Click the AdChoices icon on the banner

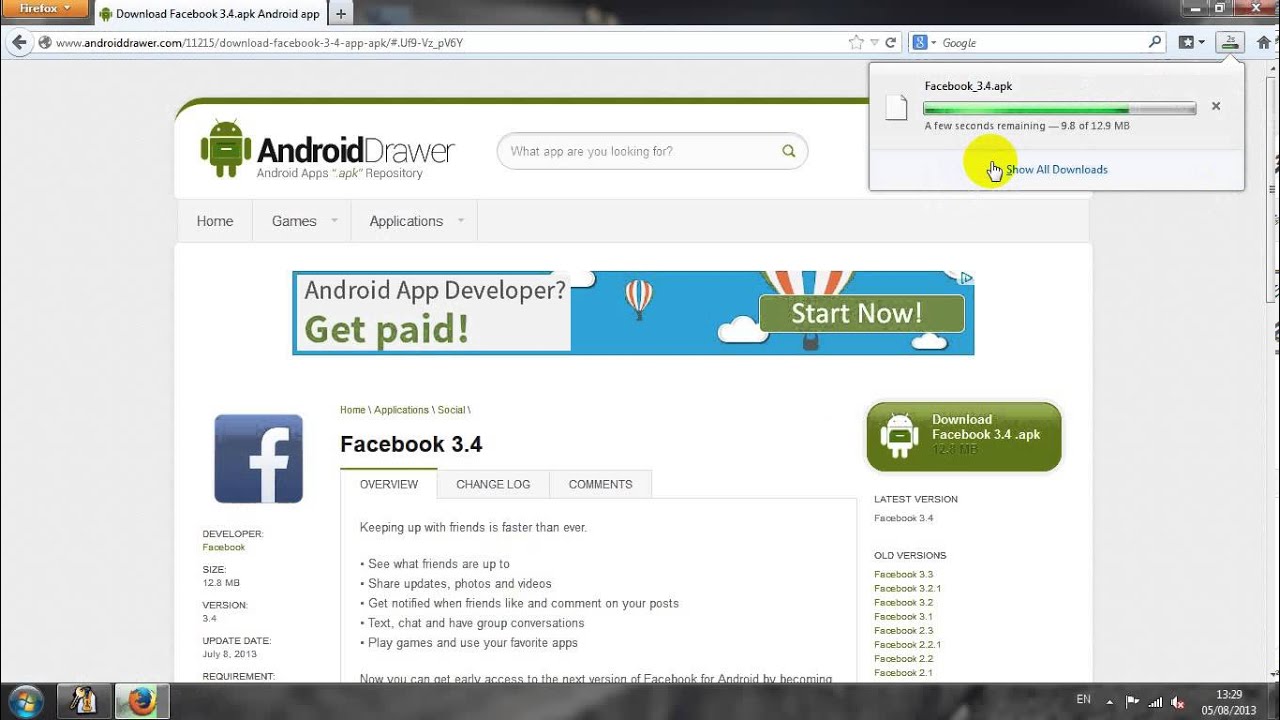(966, 278)
